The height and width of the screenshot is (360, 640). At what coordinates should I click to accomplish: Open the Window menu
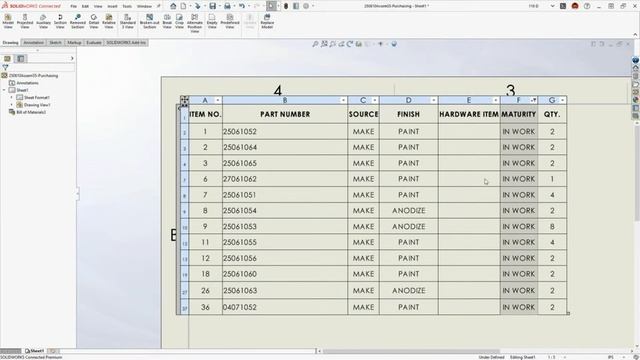click(x=144, y=7)
